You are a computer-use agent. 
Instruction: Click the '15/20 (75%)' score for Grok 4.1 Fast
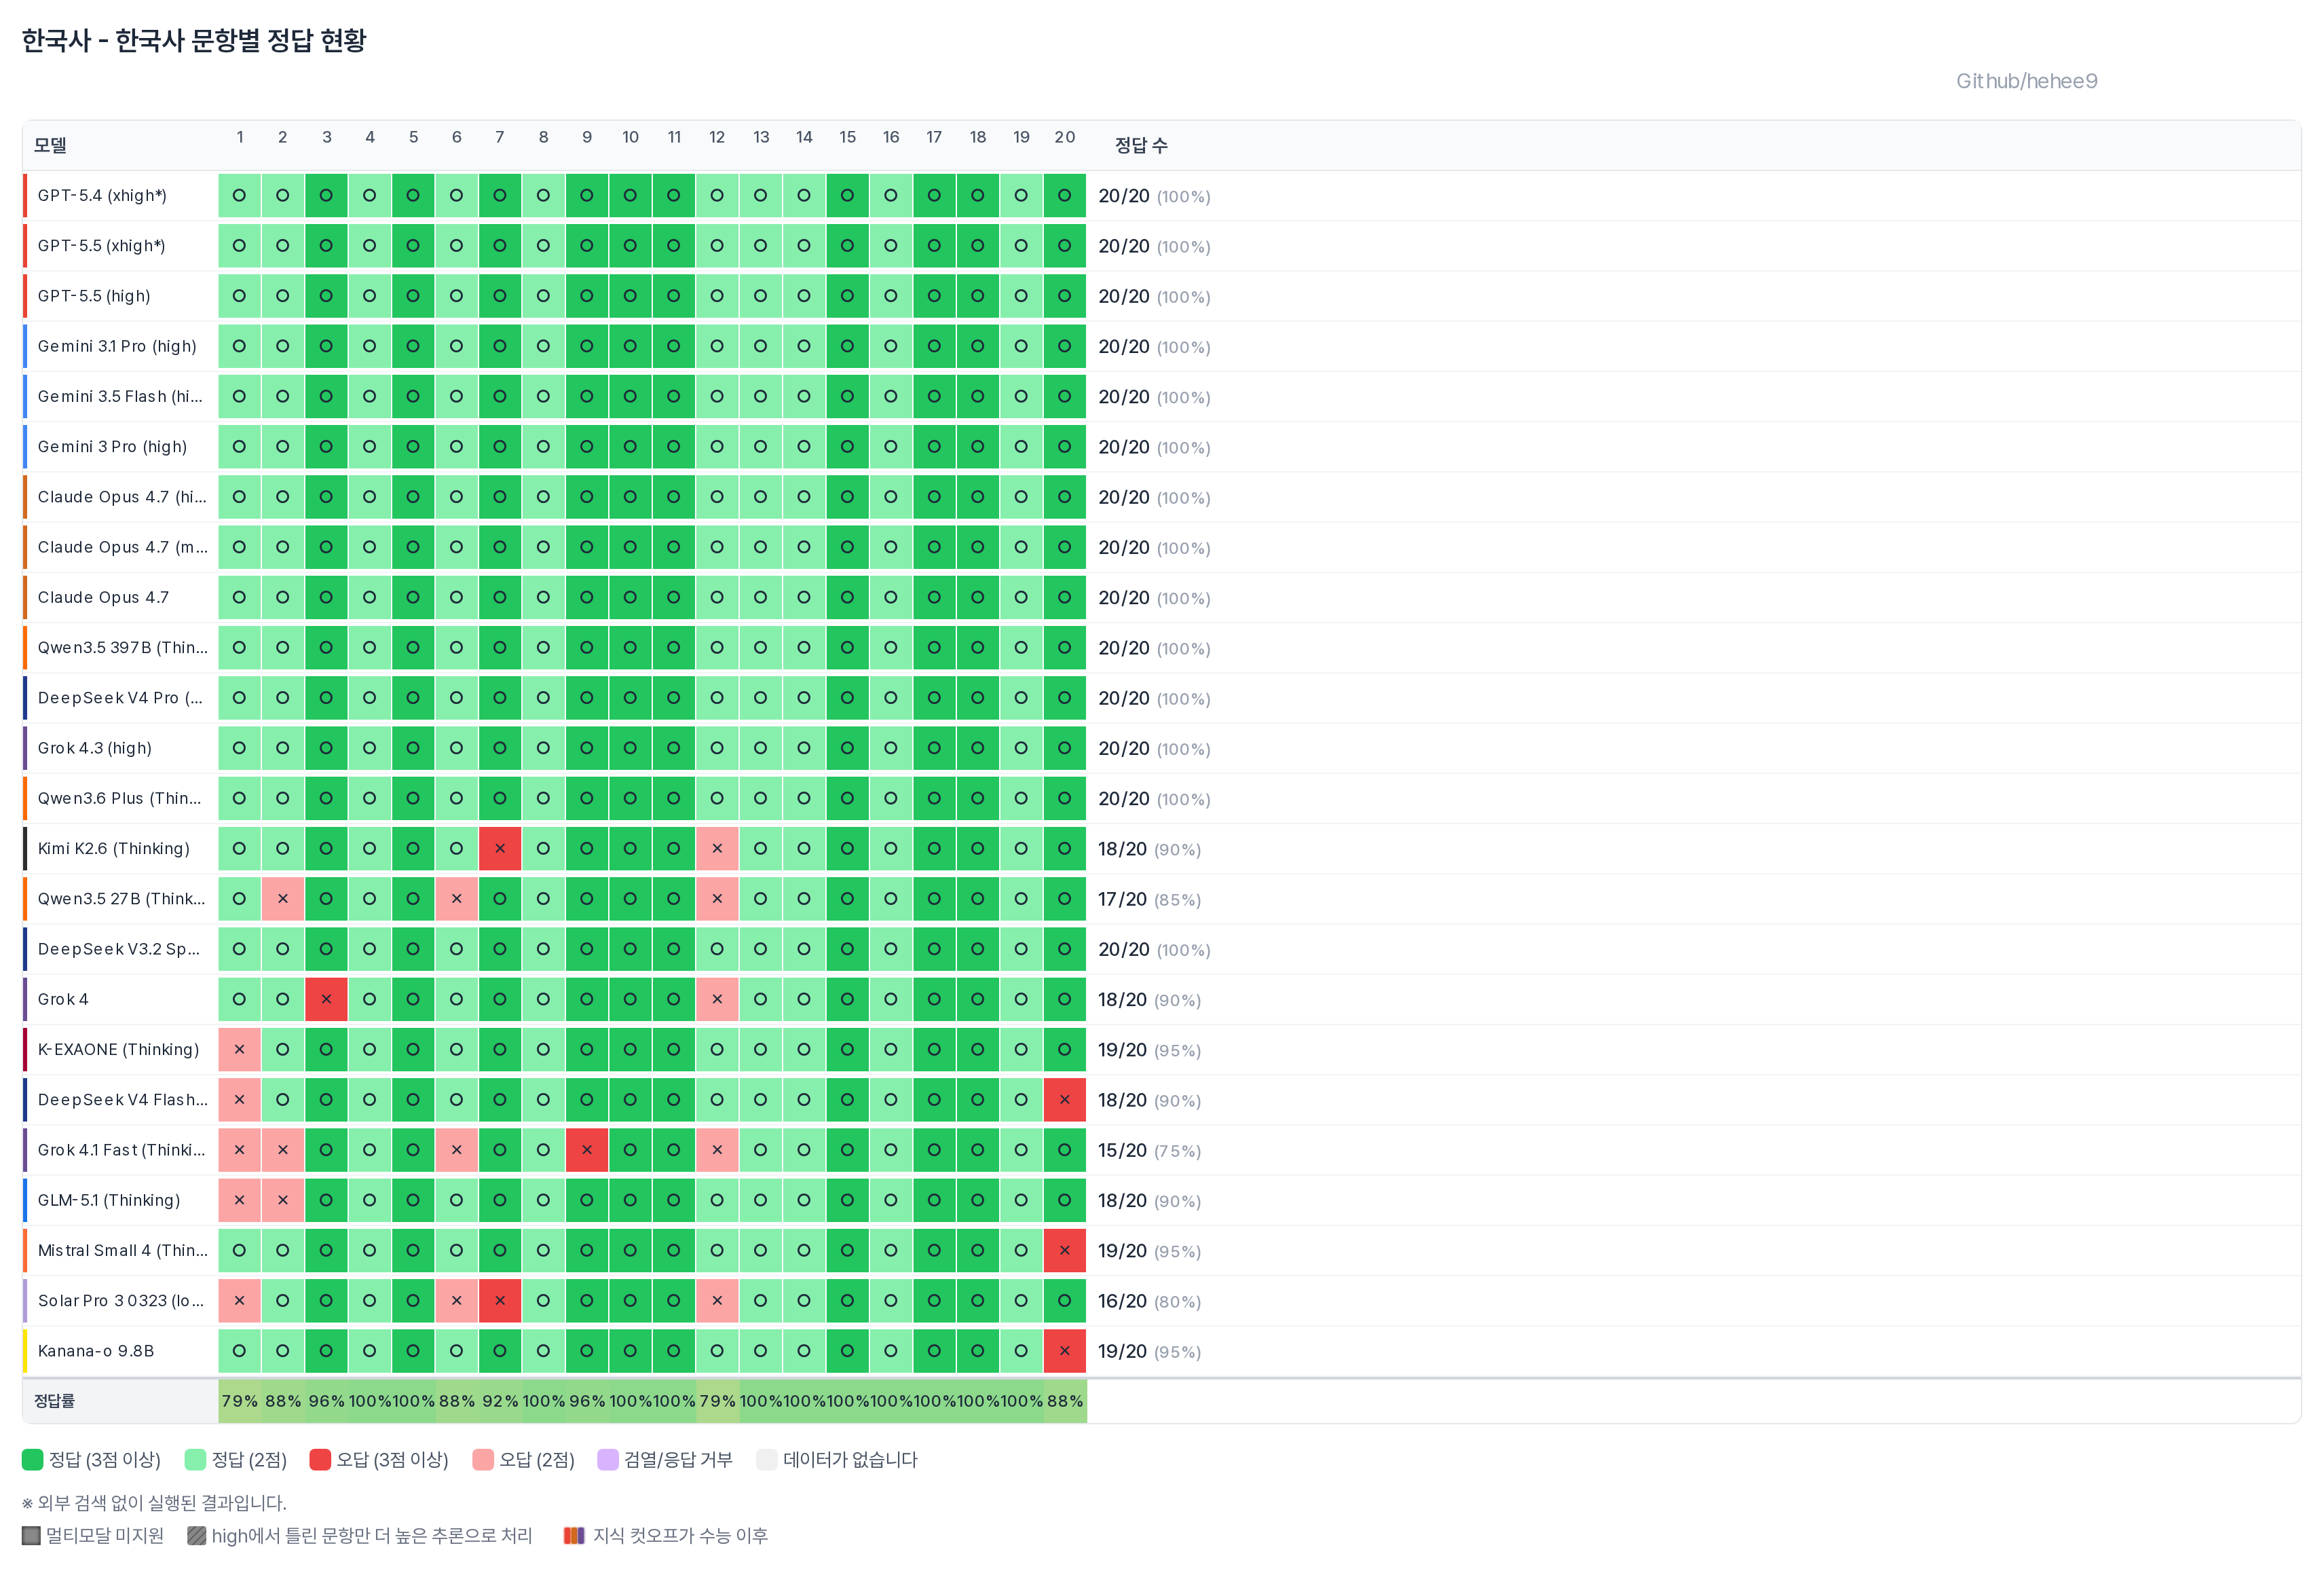[1149, 1150]
